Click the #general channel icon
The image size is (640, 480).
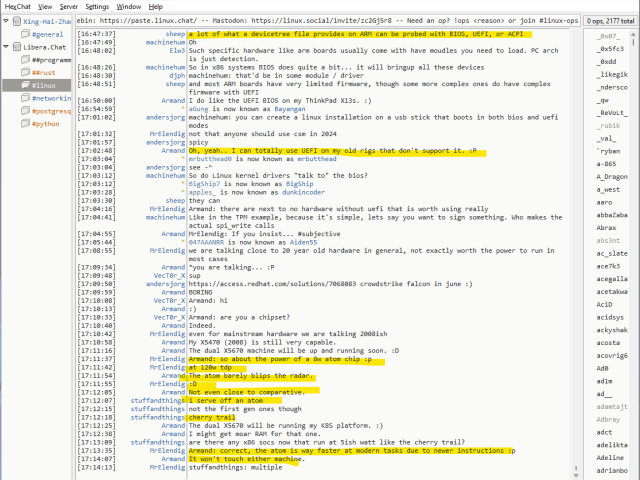pyautogui.click(x=25, y=34)
